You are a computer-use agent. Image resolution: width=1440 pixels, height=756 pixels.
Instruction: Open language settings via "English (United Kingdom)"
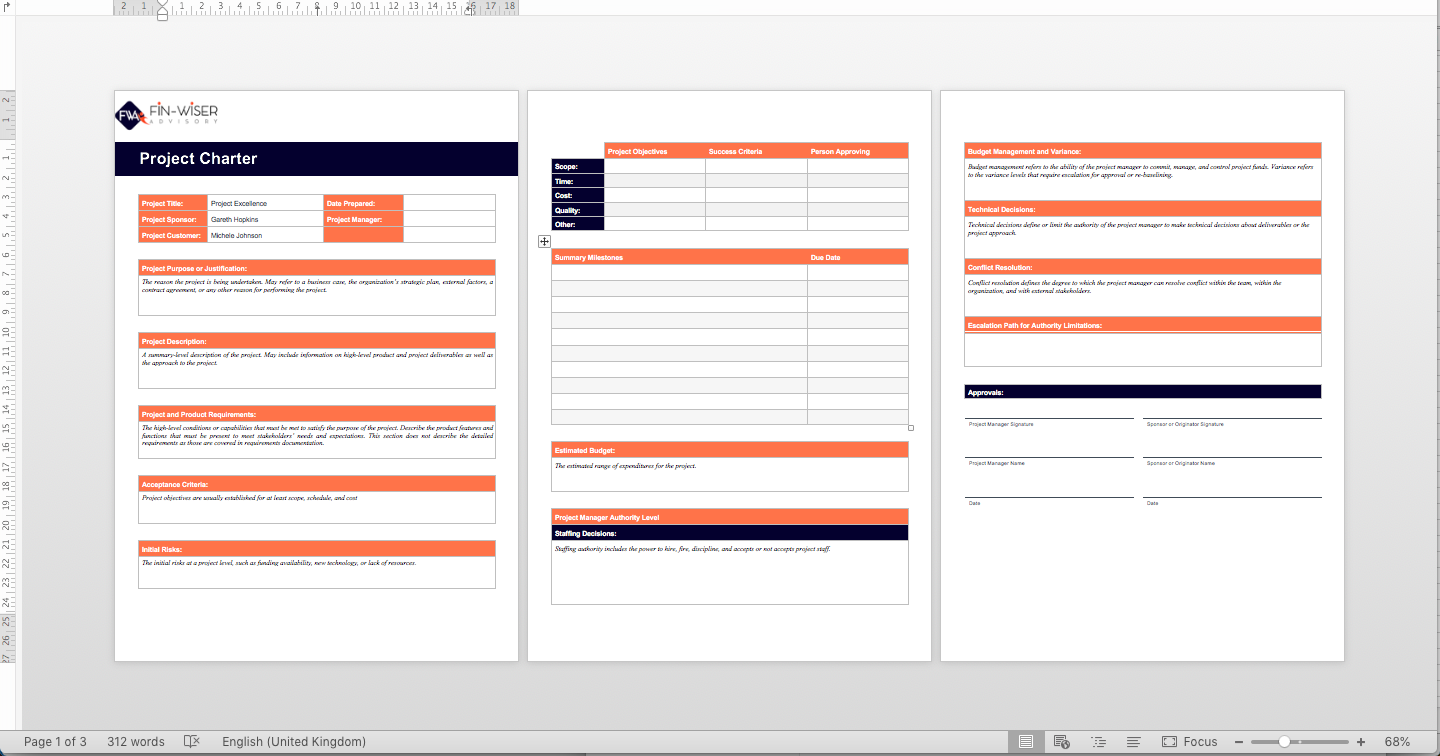coord(293,741)
